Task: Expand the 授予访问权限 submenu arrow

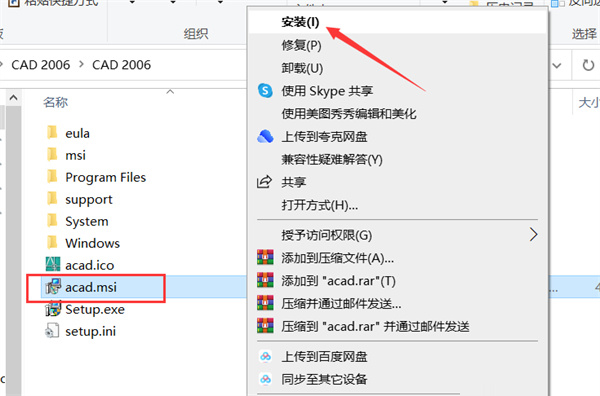Action: coord(533,235)
